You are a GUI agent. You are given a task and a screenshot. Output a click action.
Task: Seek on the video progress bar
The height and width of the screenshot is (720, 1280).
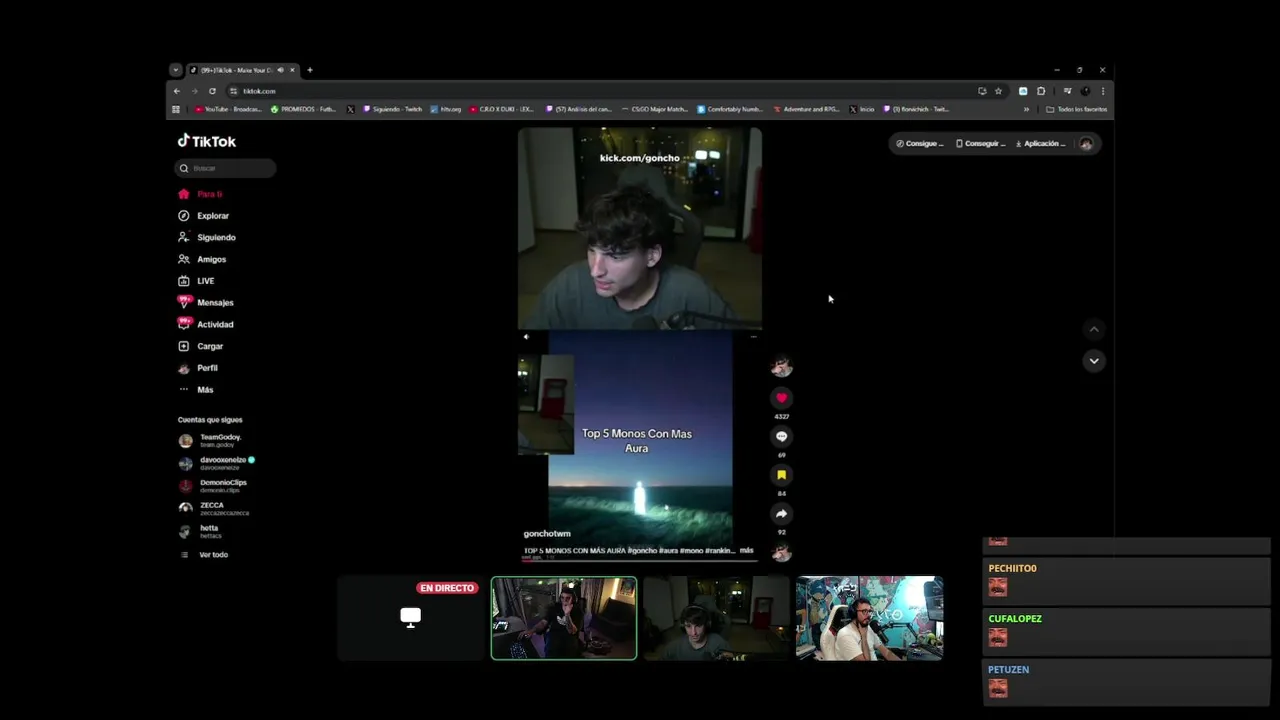[x=640, y=560]
